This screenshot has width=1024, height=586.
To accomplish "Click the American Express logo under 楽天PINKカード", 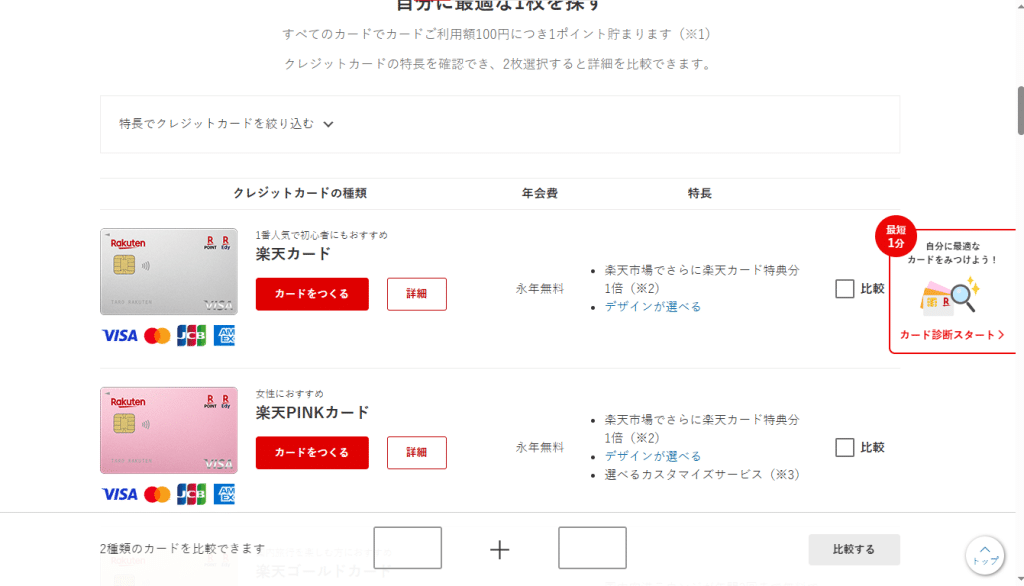I will click(x=223, y=494).
